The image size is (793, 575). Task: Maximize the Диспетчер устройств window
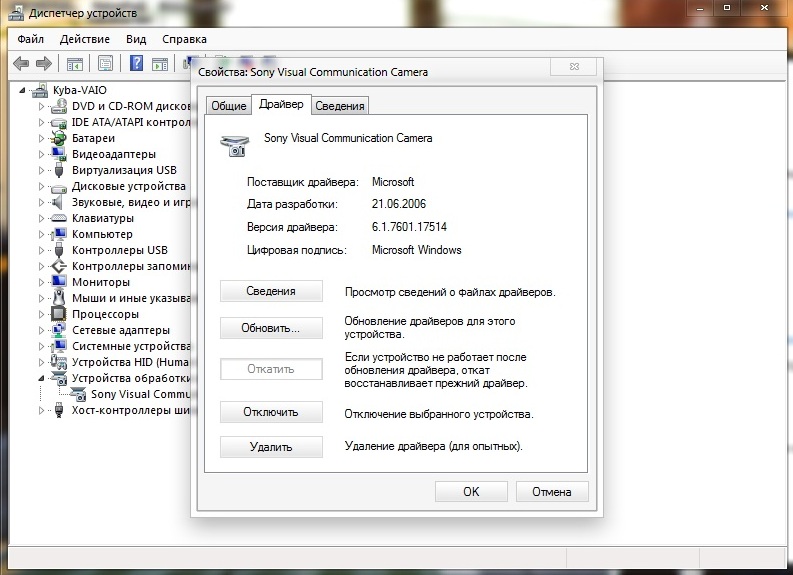[727, 8]
